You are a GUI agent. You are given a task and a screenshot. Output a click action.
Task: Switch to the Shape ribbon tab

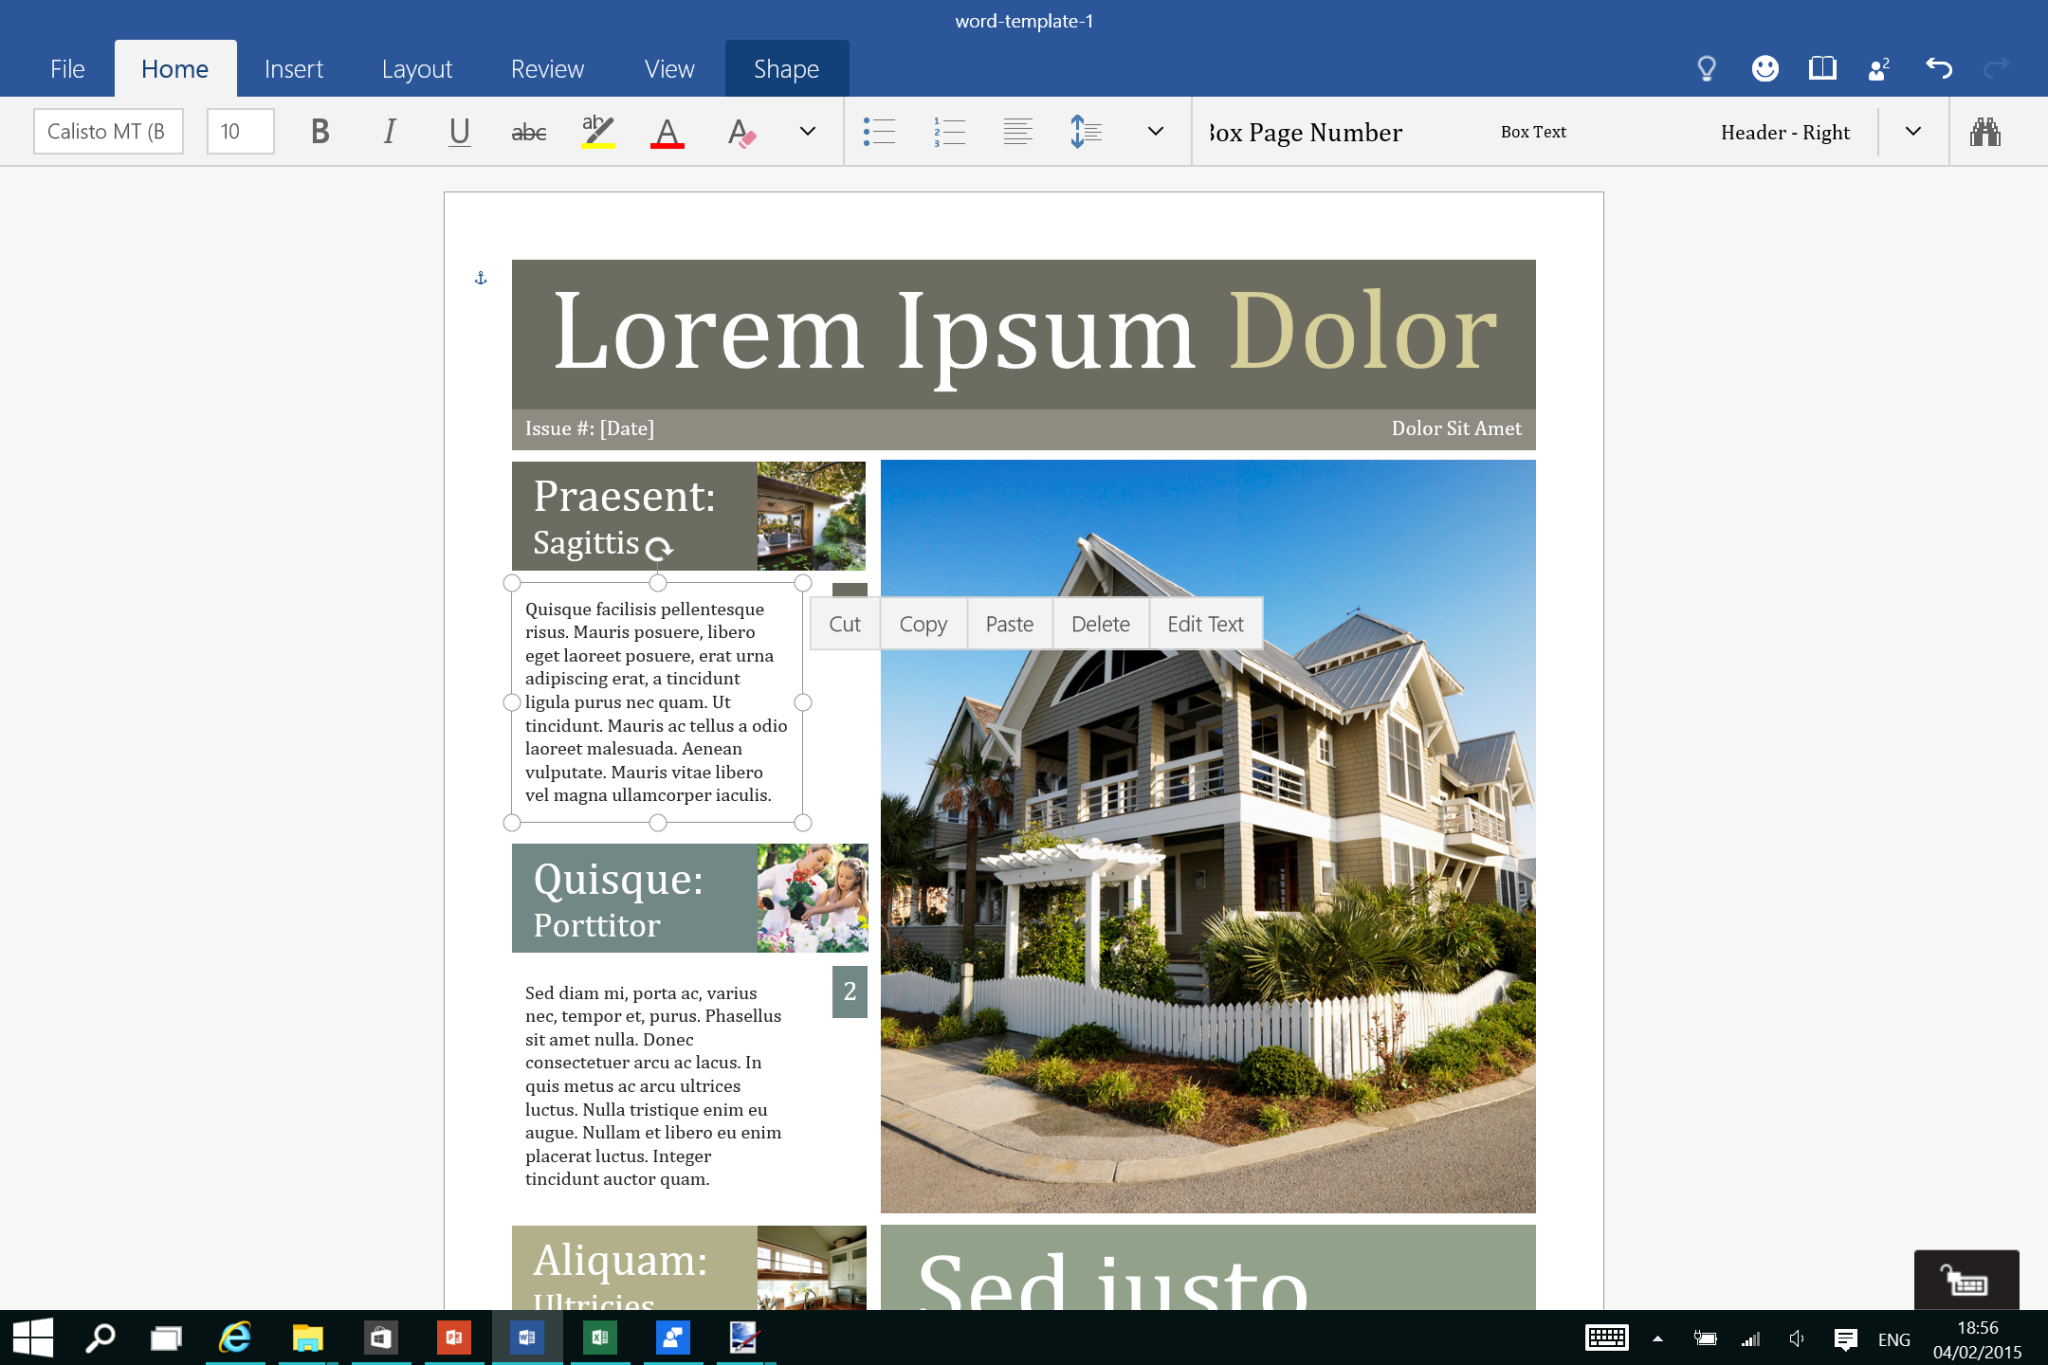(x=786, y=68)
